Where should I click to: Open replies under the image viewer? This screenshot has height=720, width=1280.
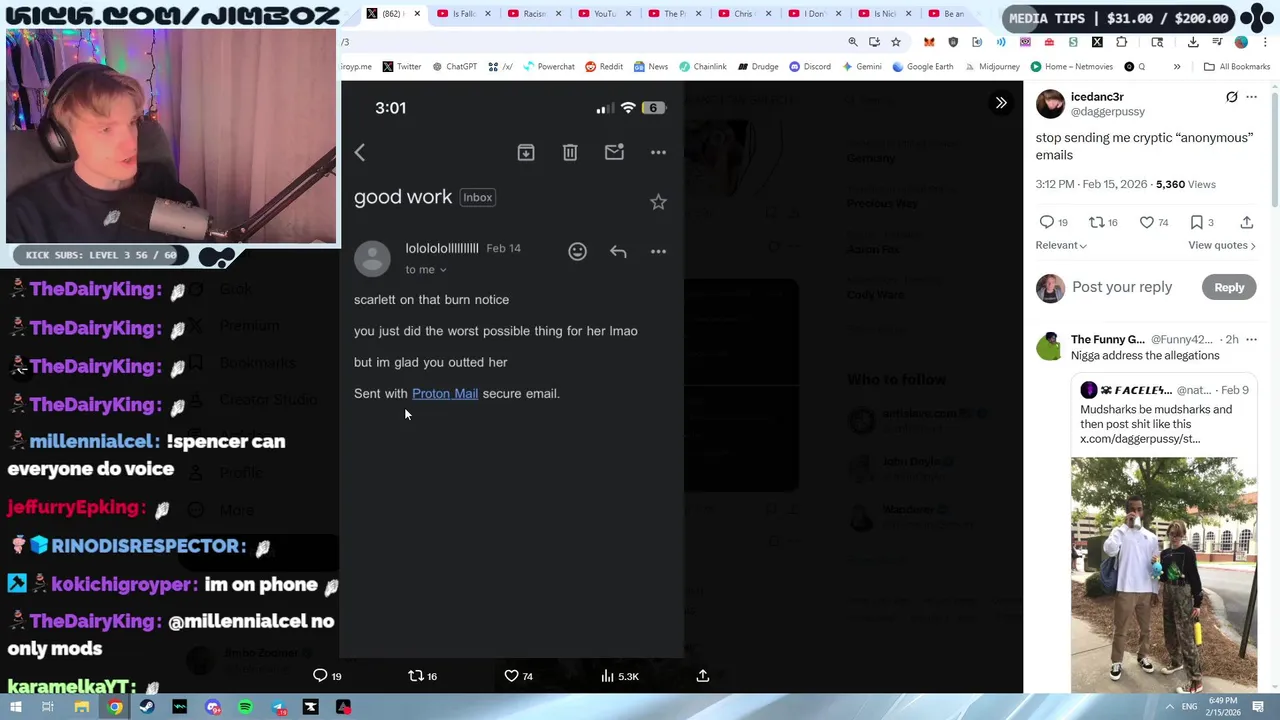pos(327,676)
